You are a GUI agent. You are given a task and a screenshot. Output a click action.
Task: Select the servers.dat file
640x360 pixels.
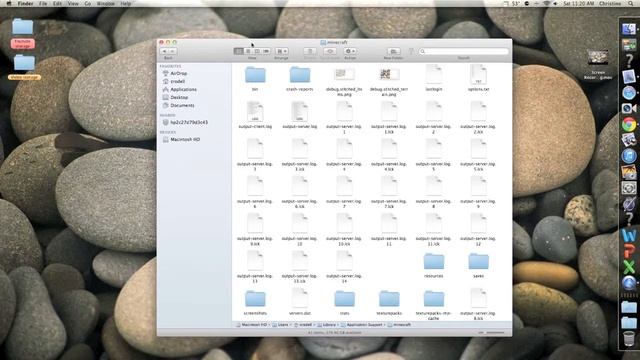[300, 298]
